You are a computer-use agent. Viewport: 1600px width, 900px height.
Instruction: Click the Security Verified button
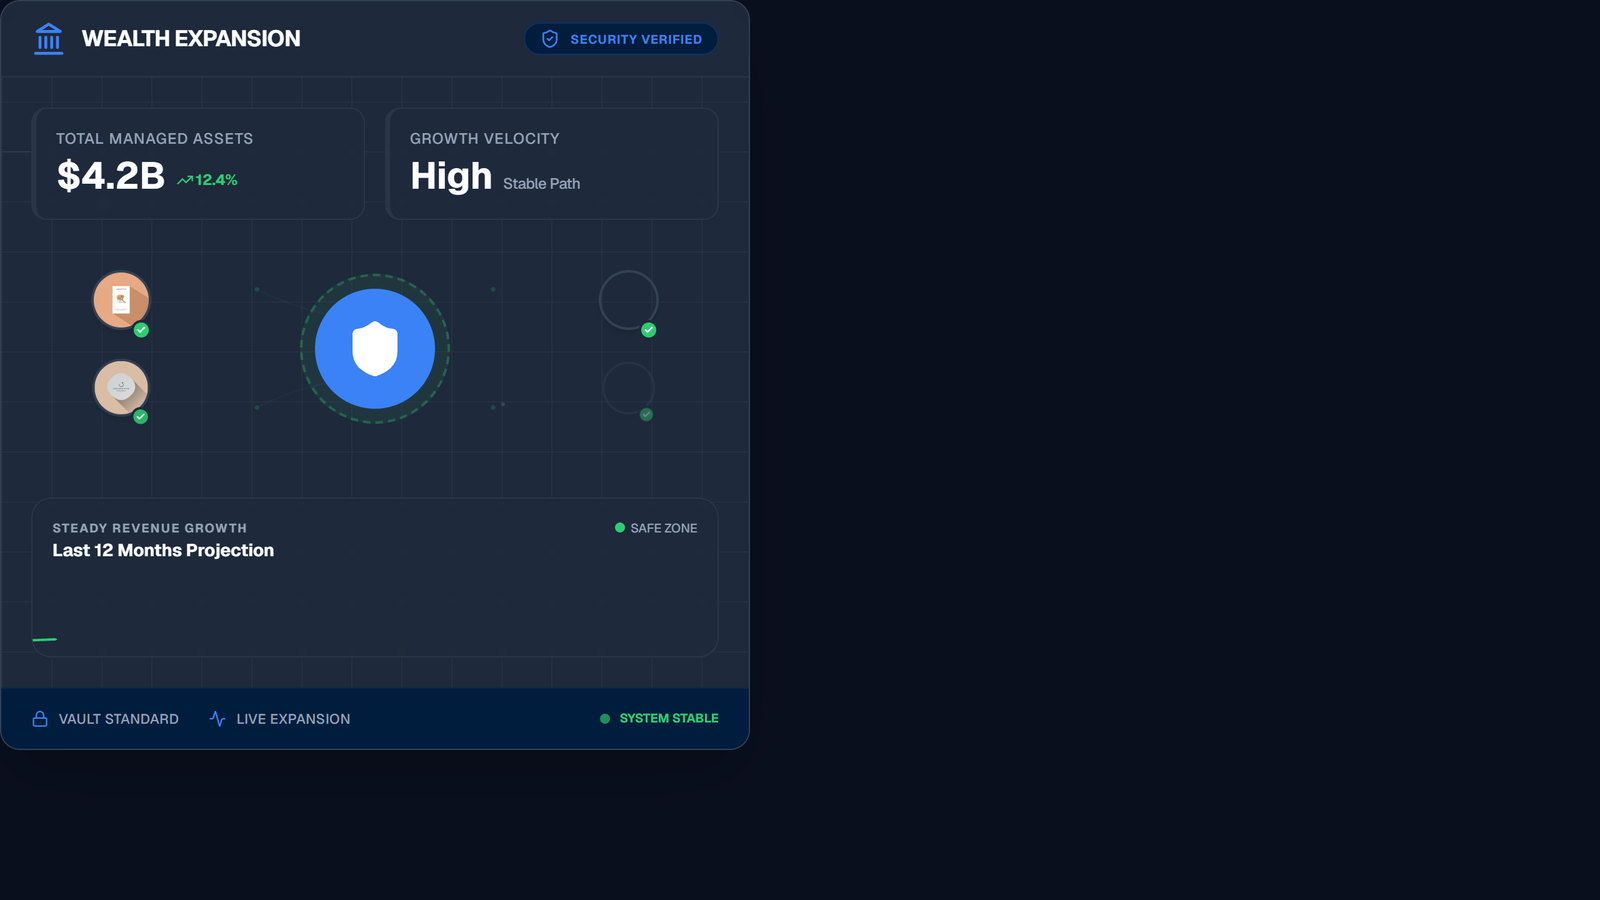pos(620,39)
